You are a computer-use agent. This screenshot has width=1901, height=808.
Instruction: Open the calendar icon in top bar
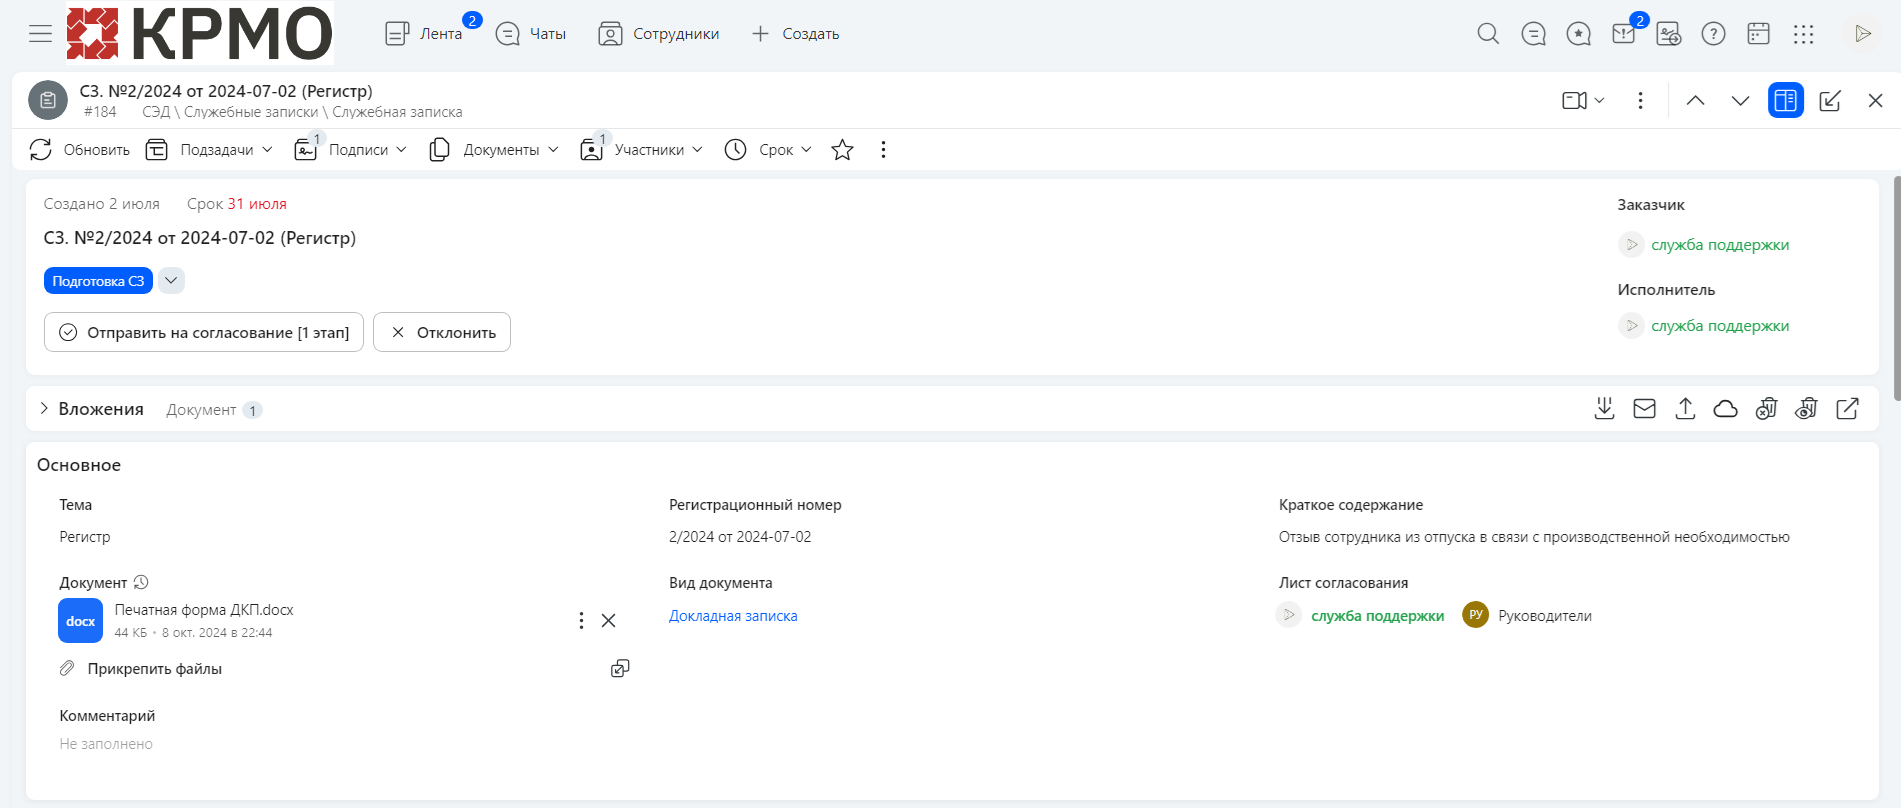(1758, 34)
